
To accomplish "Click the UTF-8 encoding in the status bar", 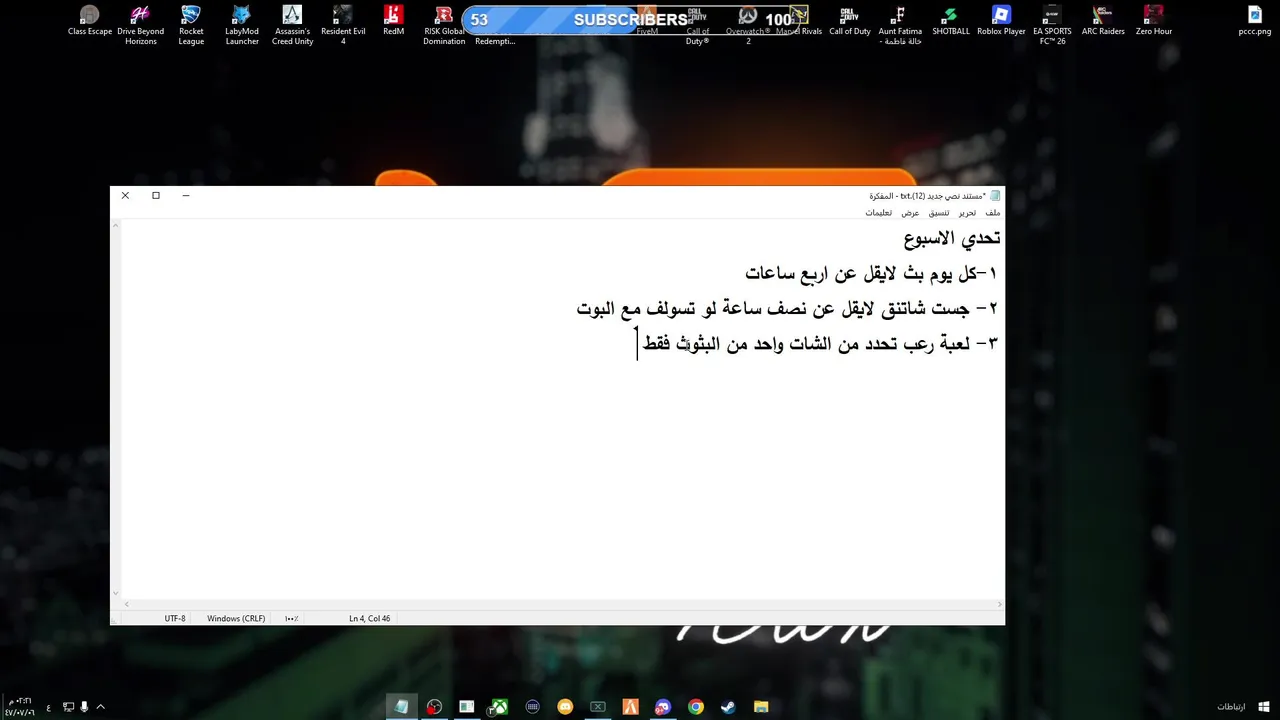I will (175, 619).
